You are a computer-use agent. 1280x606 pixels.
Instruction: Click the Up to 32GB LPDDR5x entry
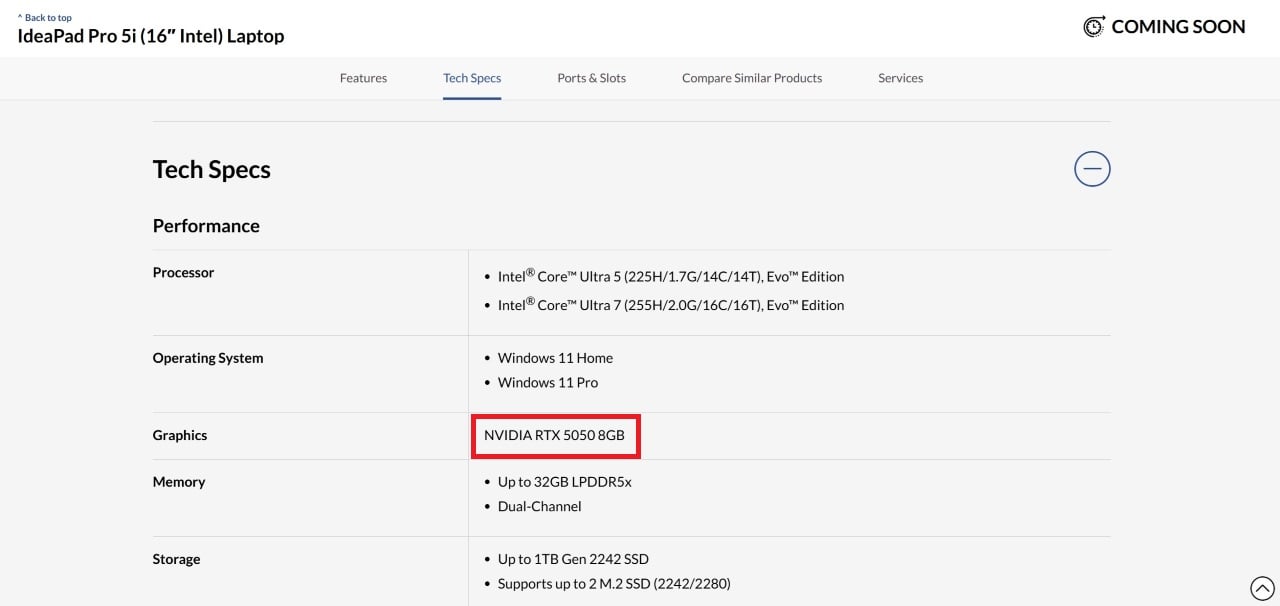click(x=565, y=482)
